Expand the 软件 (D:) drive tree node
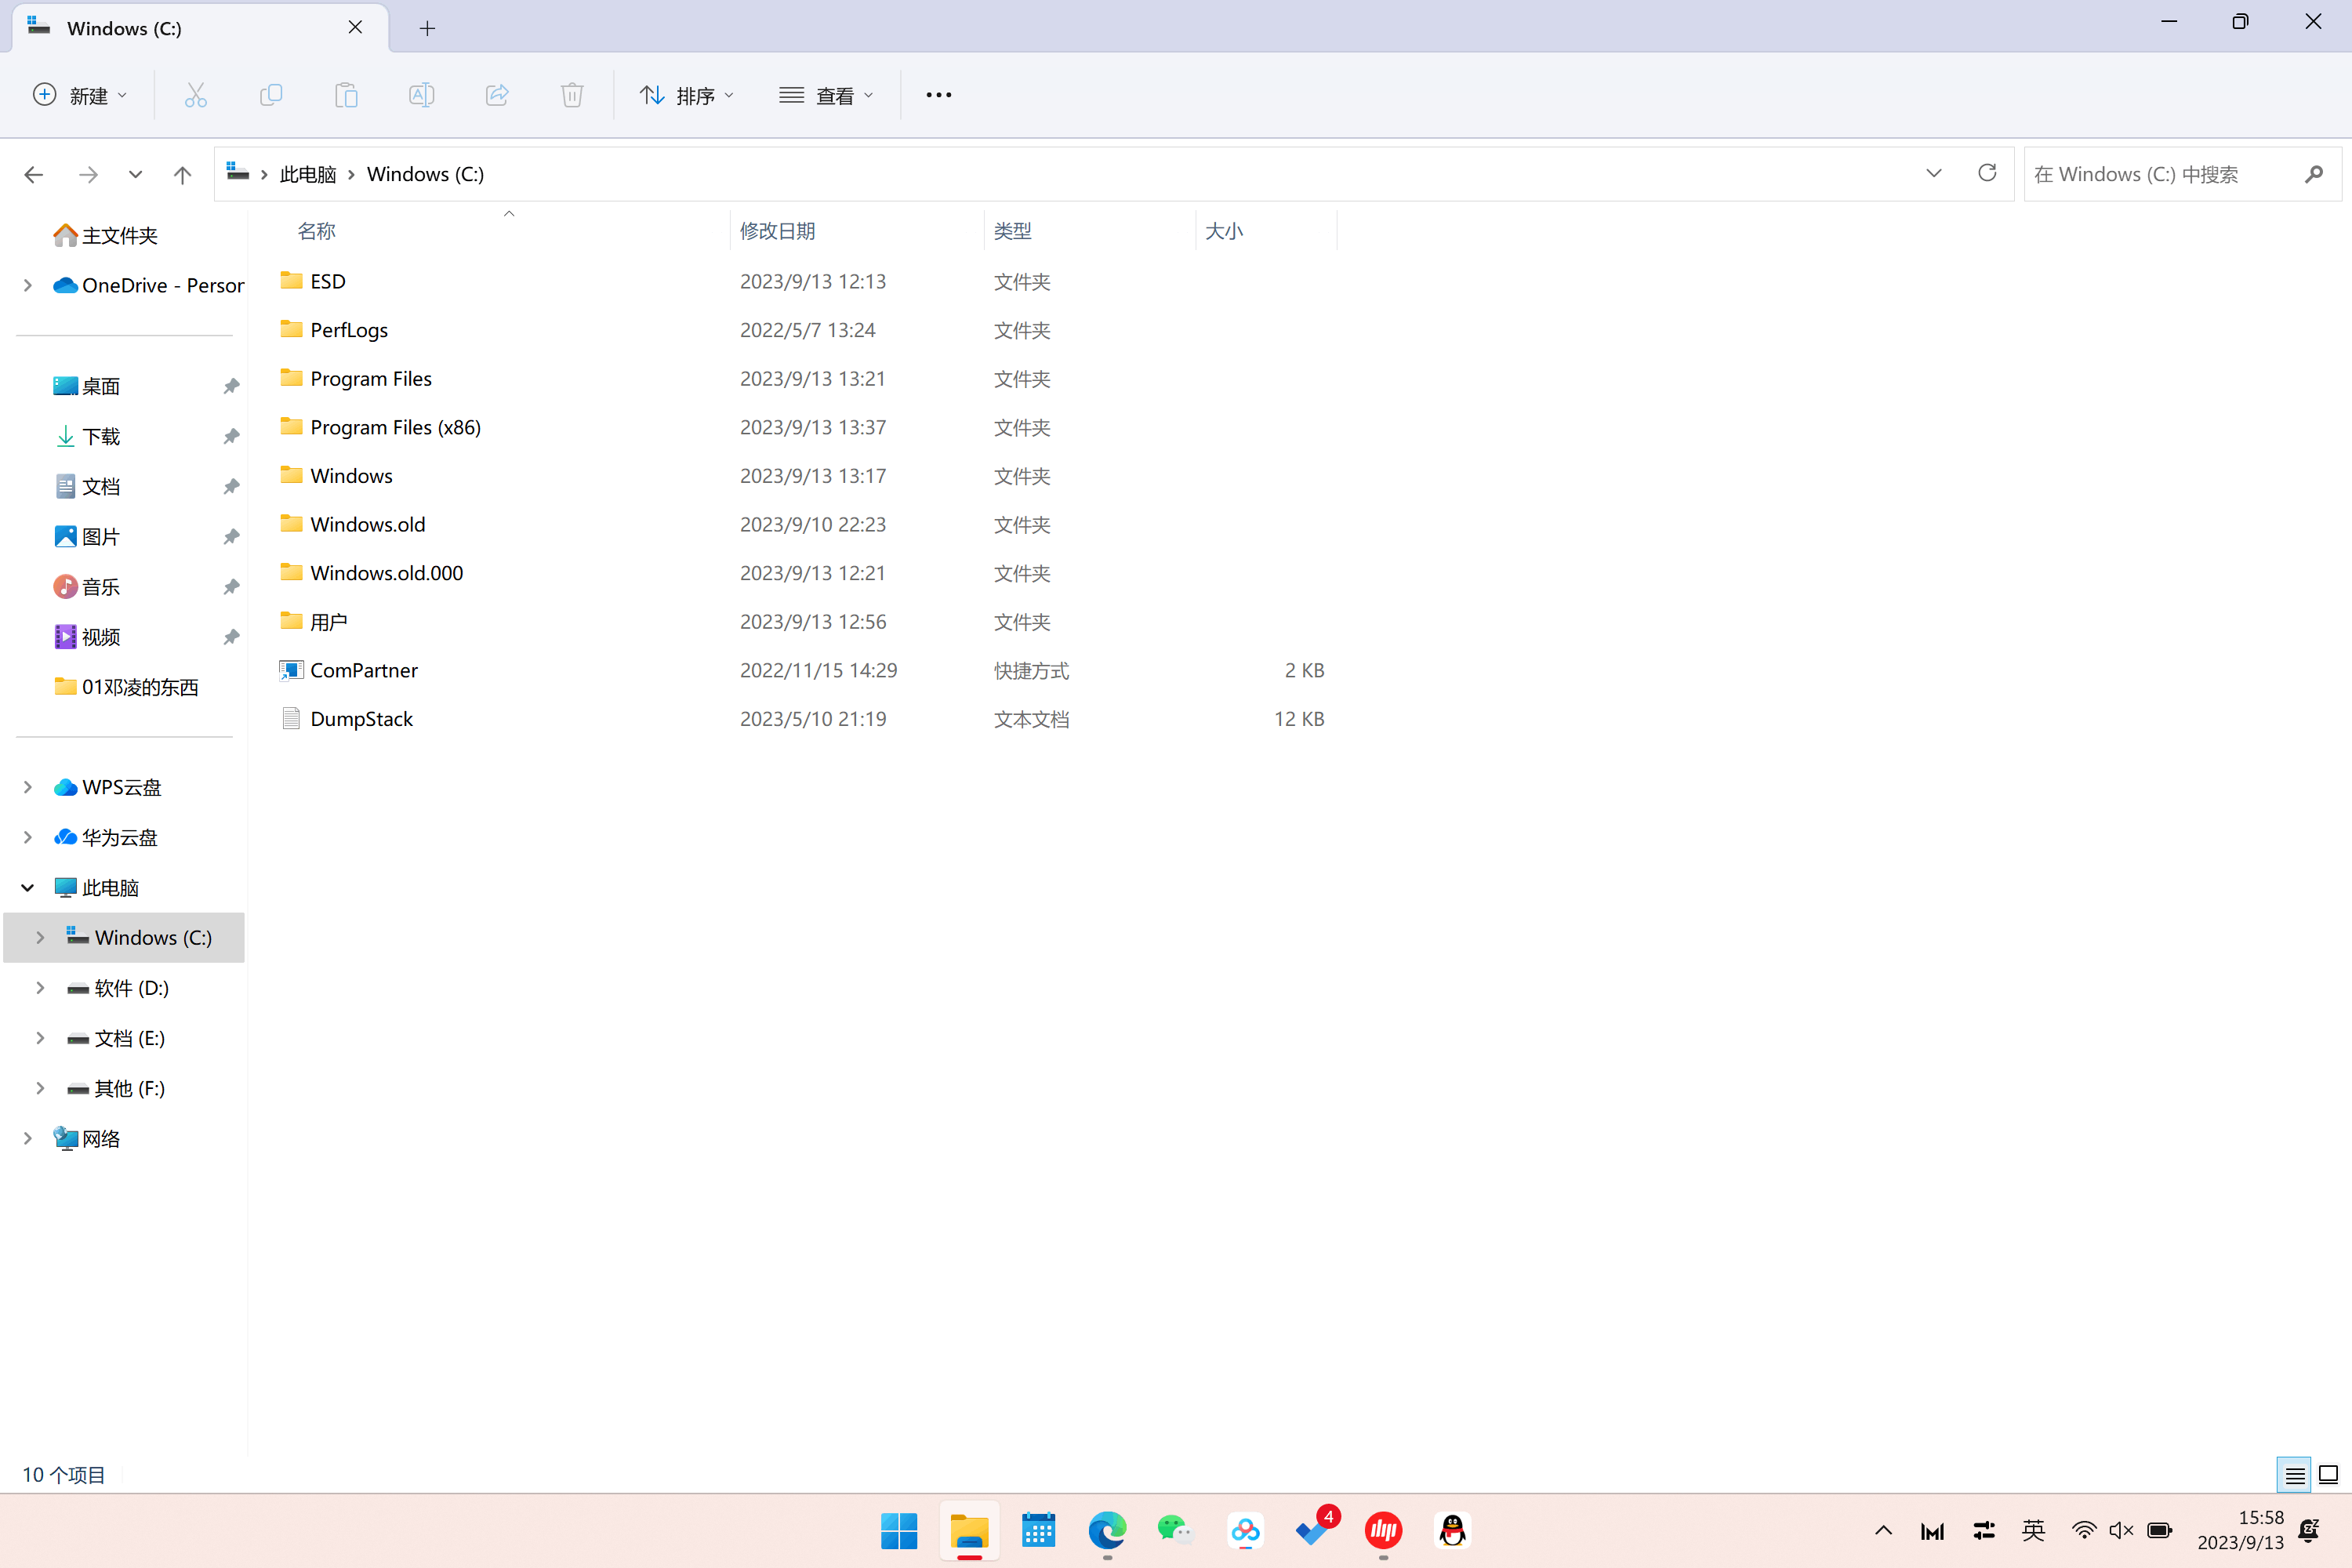The image size is (2352, 1568). pyautogui.click(x=40, y=988)
